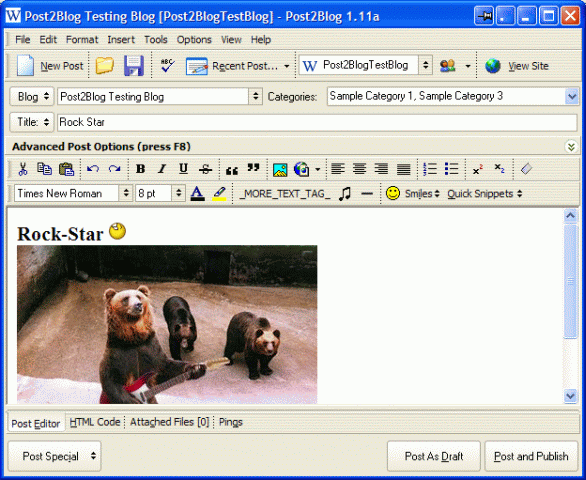
Task: Open the Post Special button menu
Action: (x=55, y=456)
